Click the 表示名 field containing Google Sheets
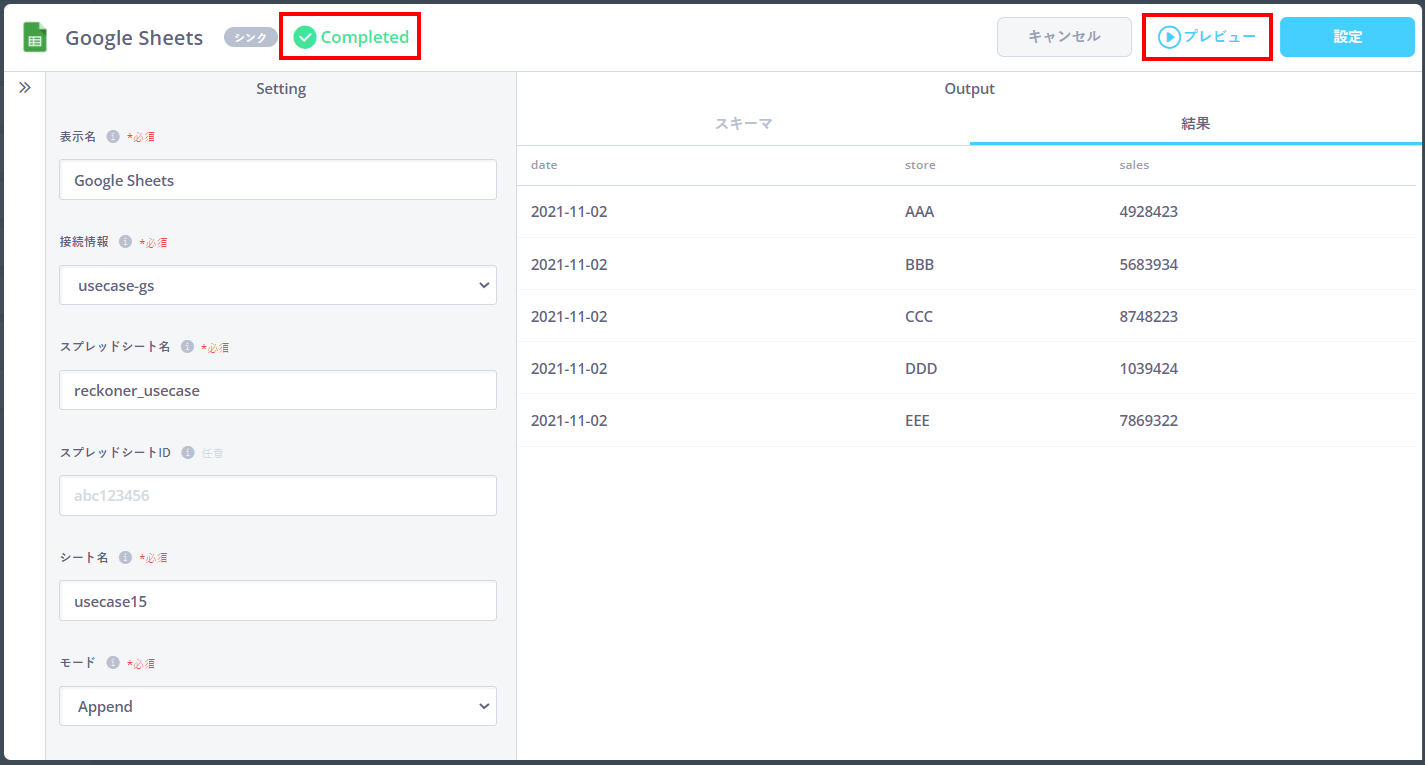The height and width of the screenshot is (765, 1425). [278, 180]
